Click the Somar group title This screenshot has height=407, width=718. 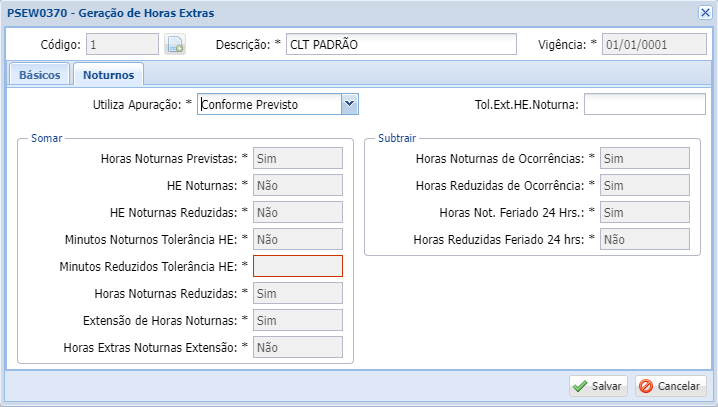(46, 138)
